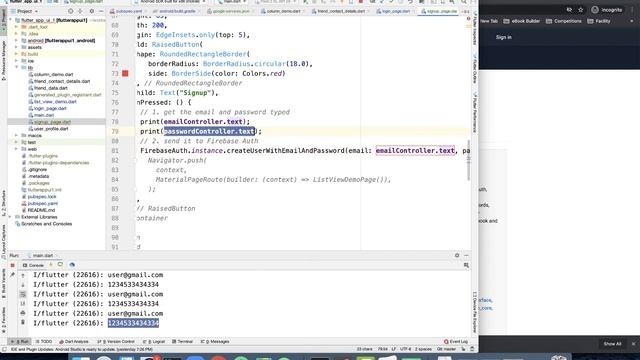The height and width of the screenshot is (360, 640).
Task: Collapse the lib folder in tree
Action: tap(17, 67)
